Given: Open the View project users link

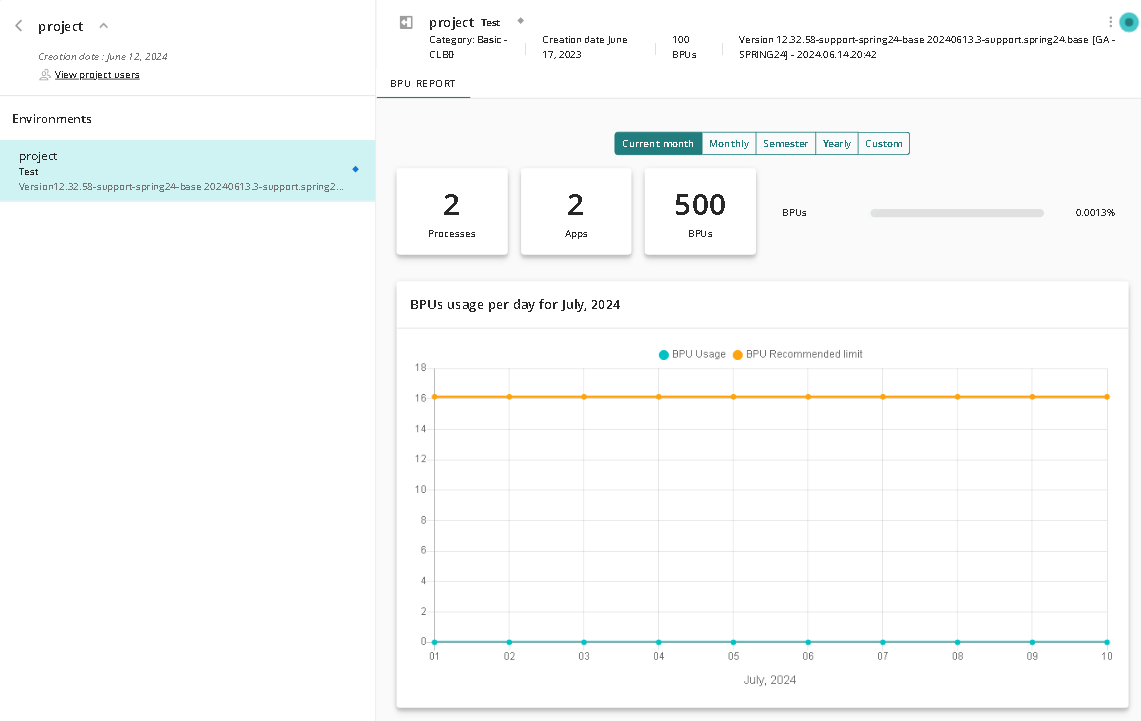Looking at the screenshot, I should (97, 74).
